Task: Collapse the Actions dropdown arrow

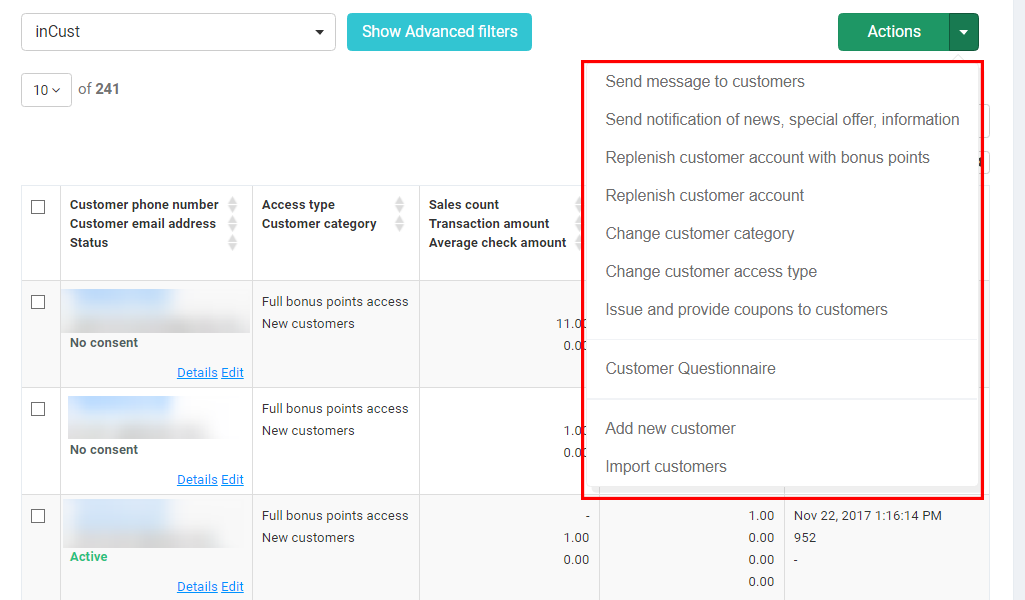Action: [963, 32]
